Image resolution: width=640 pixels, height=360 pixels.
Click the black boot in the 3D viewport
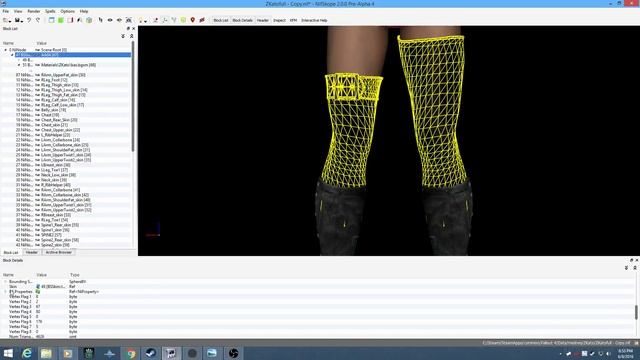pyautogui.click(x=340, y=220)
